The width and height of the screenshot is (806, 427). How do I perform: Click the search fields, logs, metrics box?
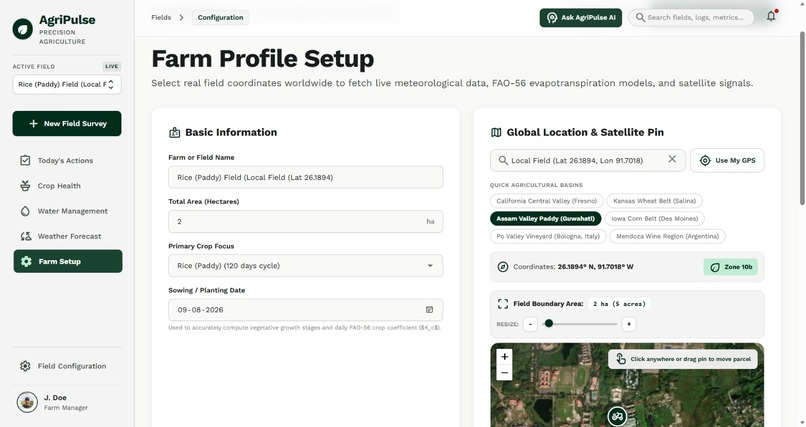(x=691, y=17)
